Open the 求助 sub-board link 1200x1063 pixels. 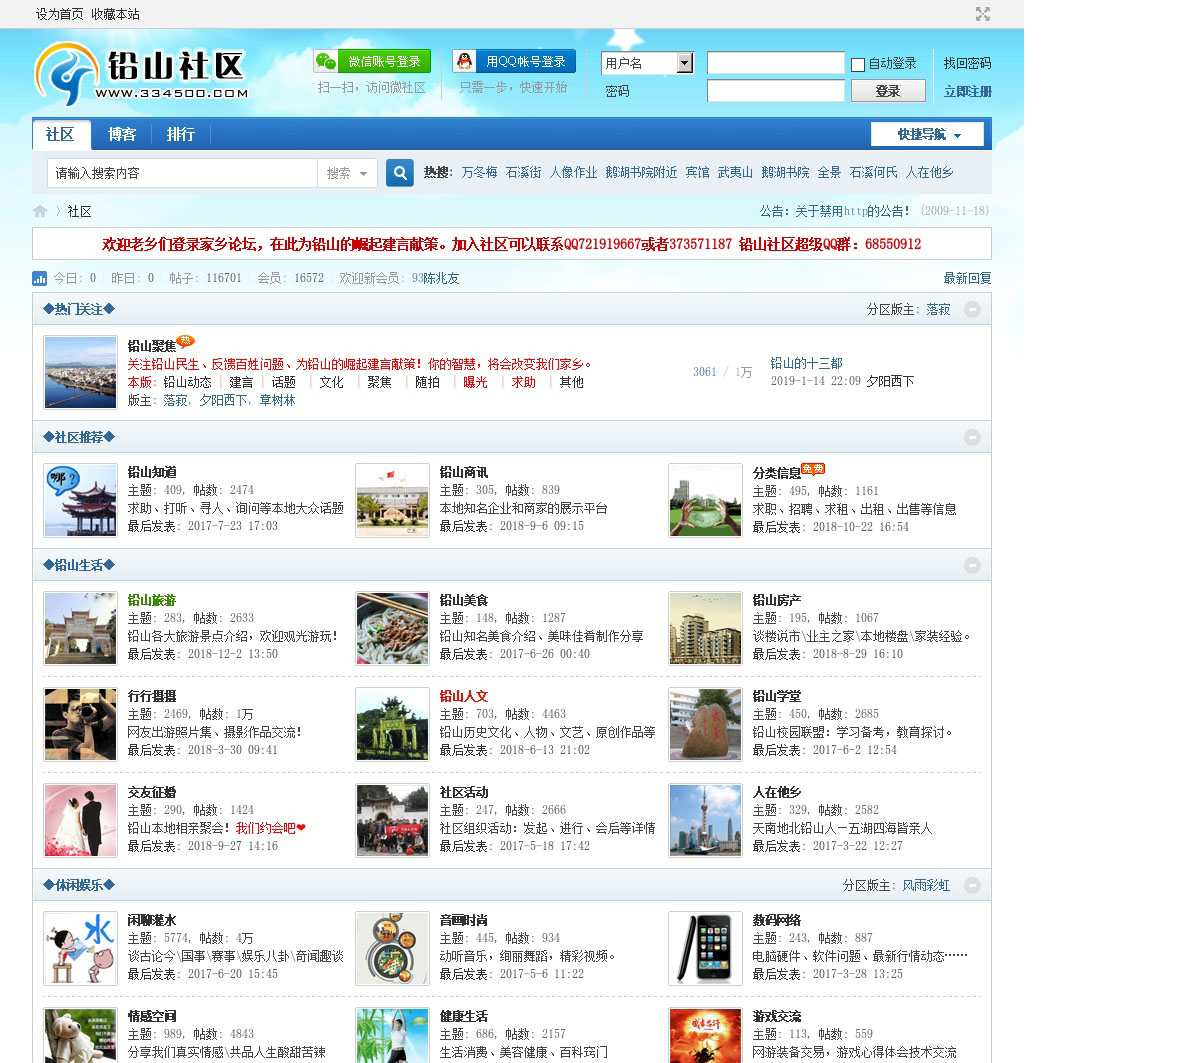tap(523, 382)
